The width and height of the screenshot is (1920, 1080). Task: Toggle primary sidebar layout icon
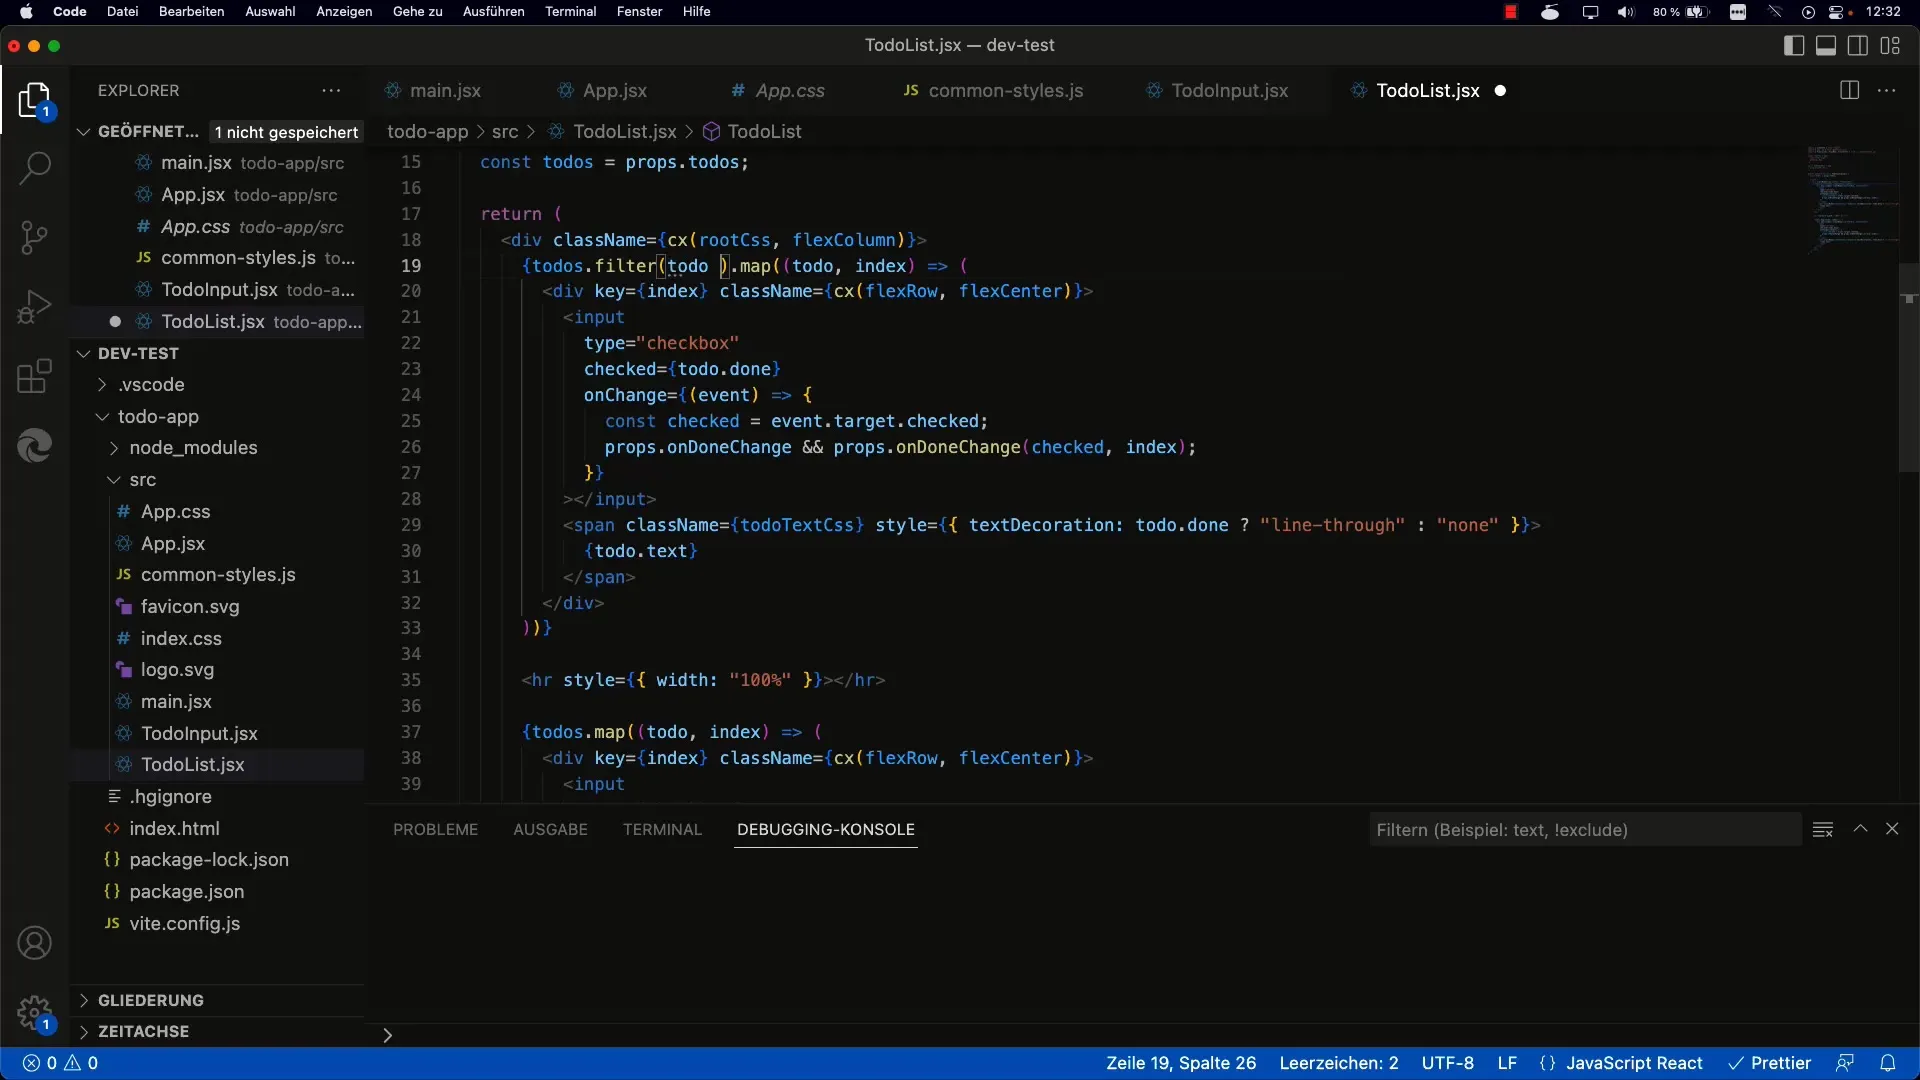[1794, 45]
